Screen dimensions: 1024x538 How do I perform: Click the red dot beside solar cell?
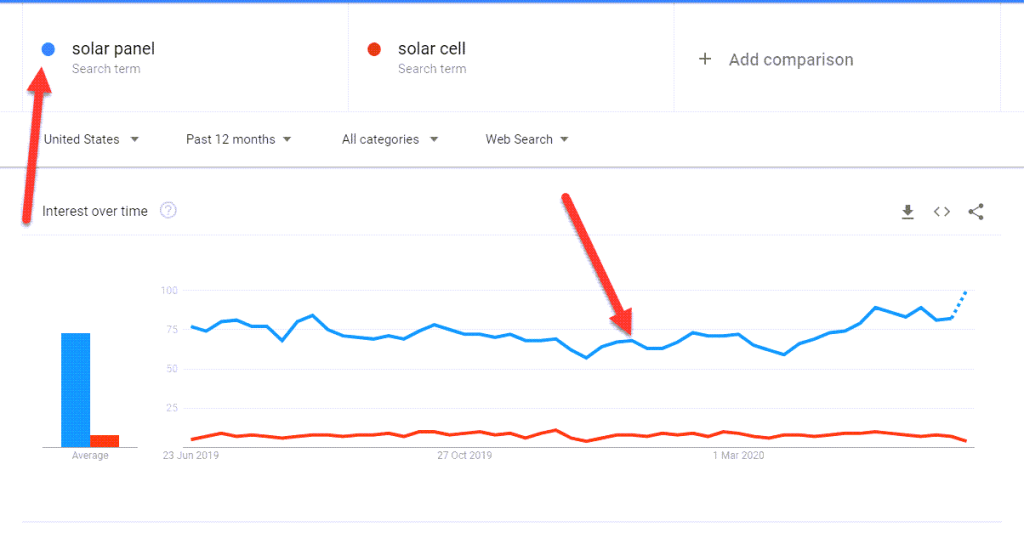click(374, 49)
